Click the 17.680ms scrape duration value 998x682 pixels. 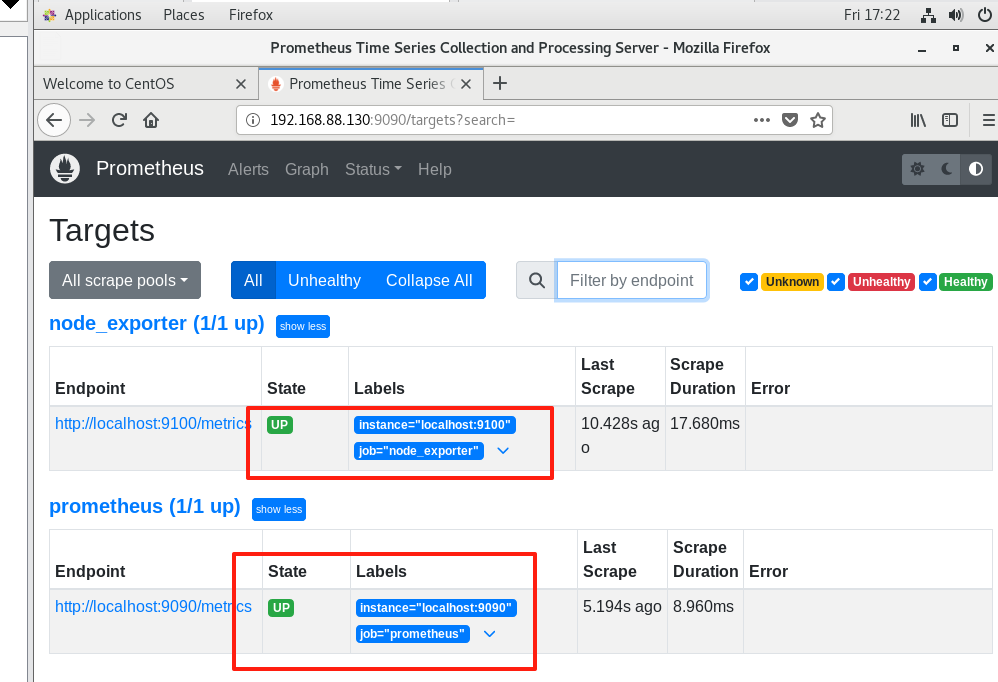(x=705, y=424)
